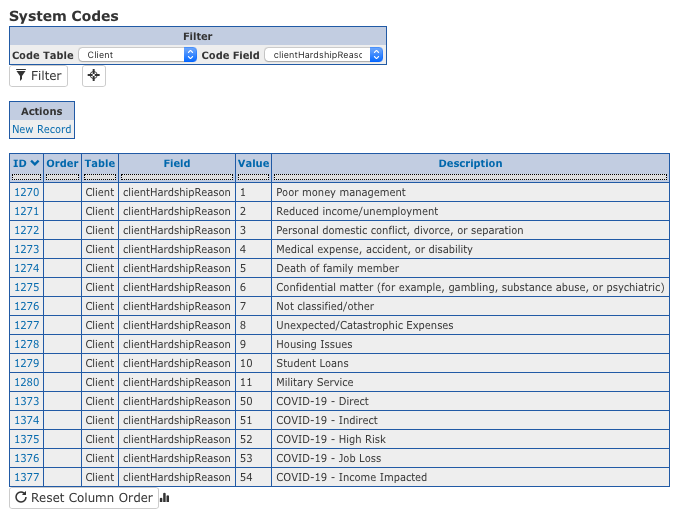Click the ID column filter field
The width and height of the screenshot is (696, 523).
27,177
